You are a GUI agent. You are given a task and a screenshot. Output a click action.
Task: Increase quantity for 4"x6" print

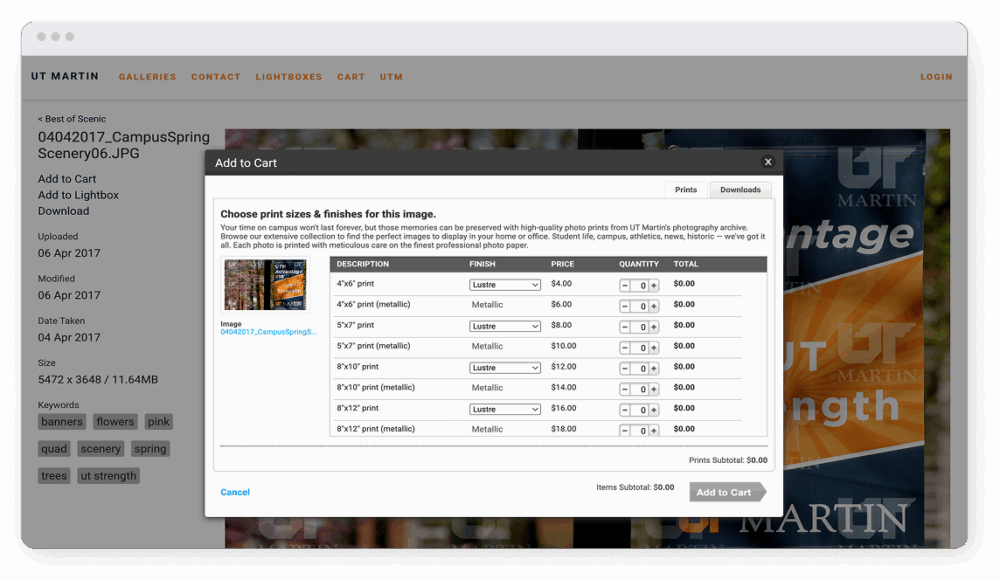click(x=654, y=286)
